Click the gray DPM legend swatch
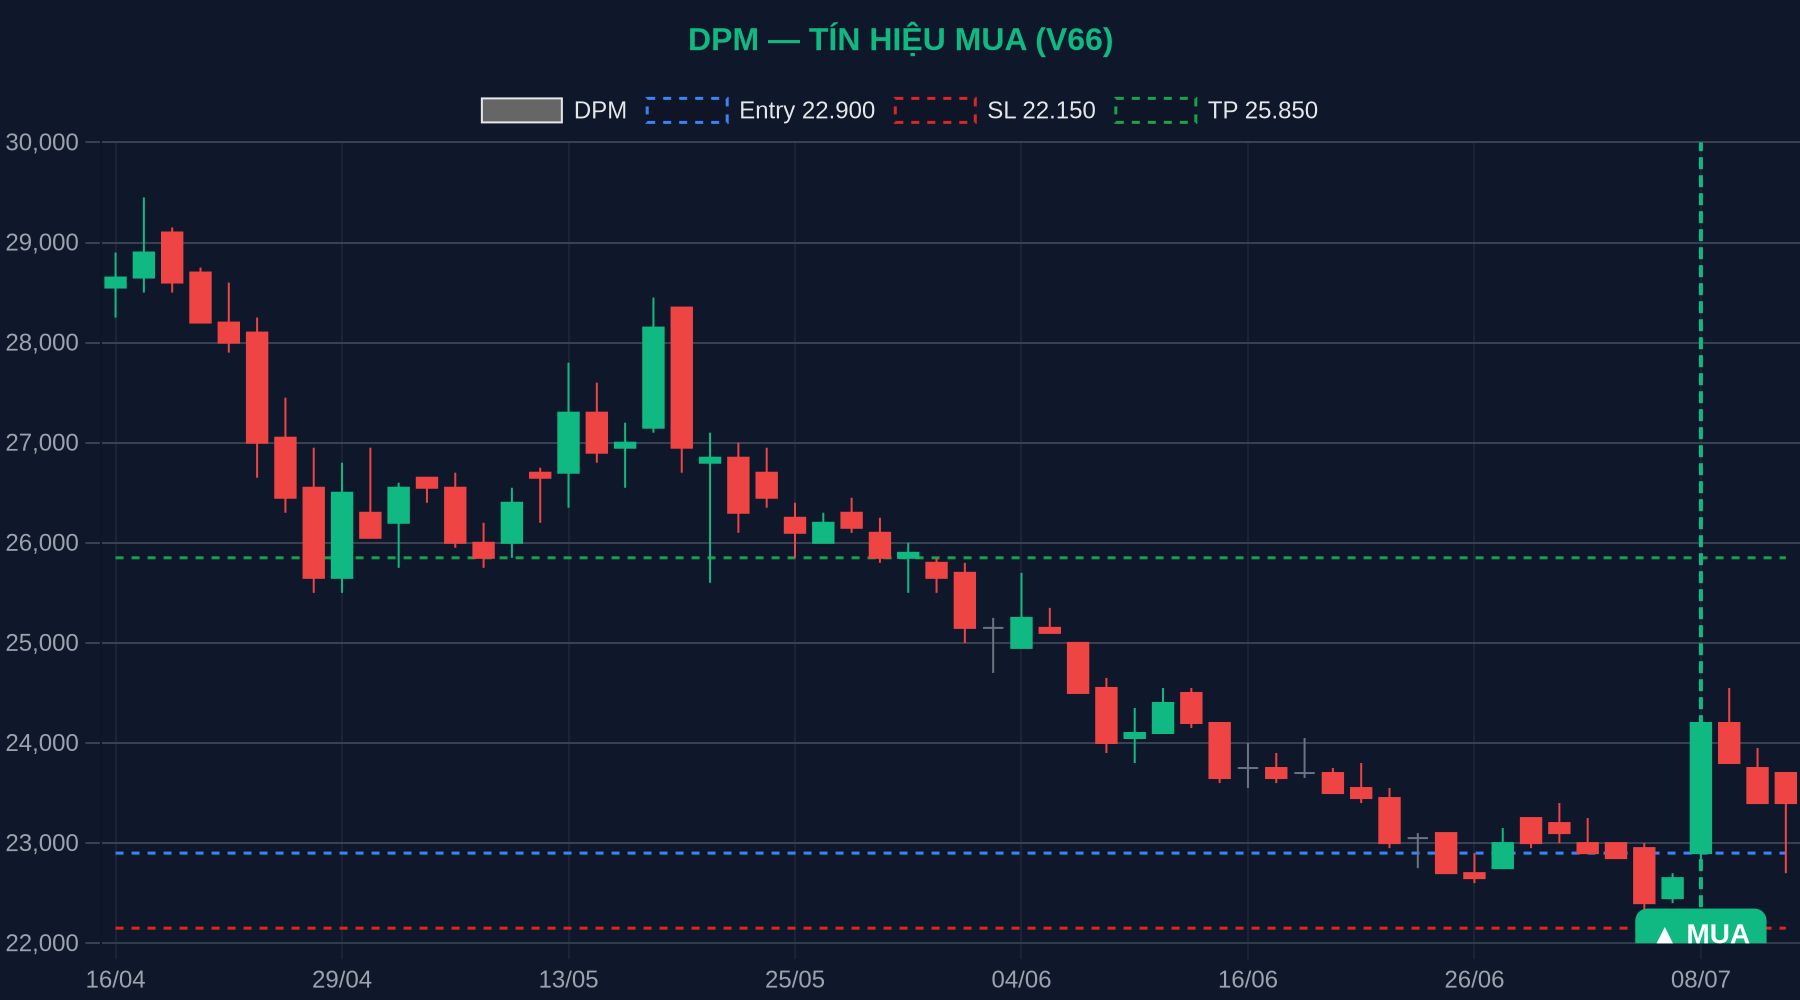Image resolution: width=1800 pixels, height=1000 pixels. [x=522, y=110]
